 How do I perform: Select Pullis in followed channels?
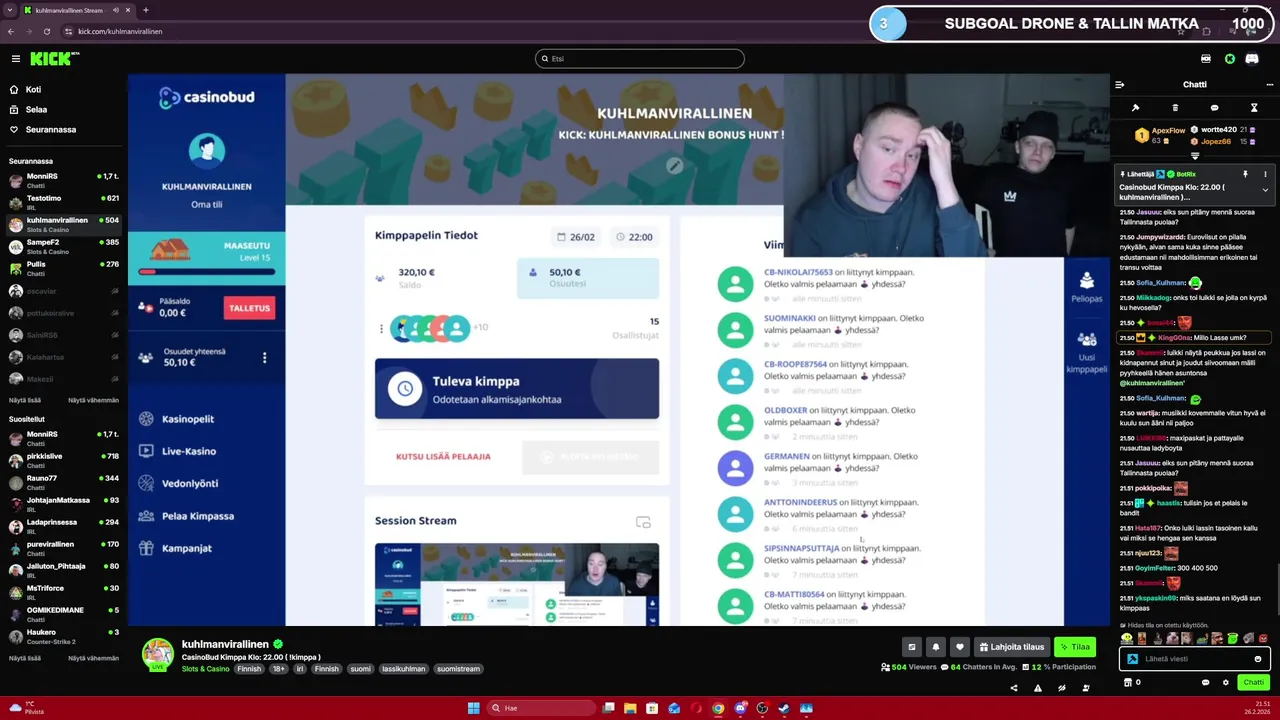click(x=64, y=268)
